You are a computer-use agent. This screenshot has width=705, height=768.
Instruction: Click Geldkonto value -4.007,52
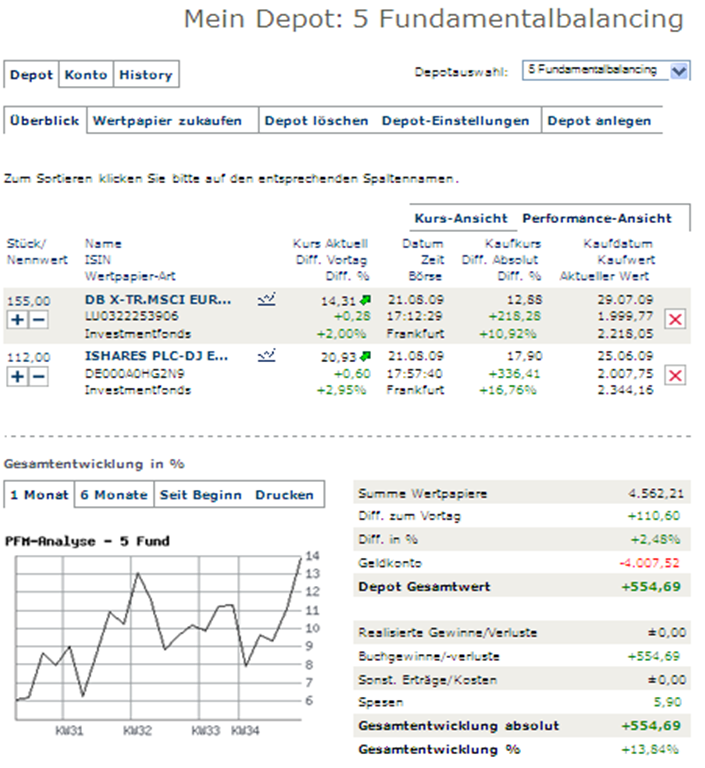650,563
